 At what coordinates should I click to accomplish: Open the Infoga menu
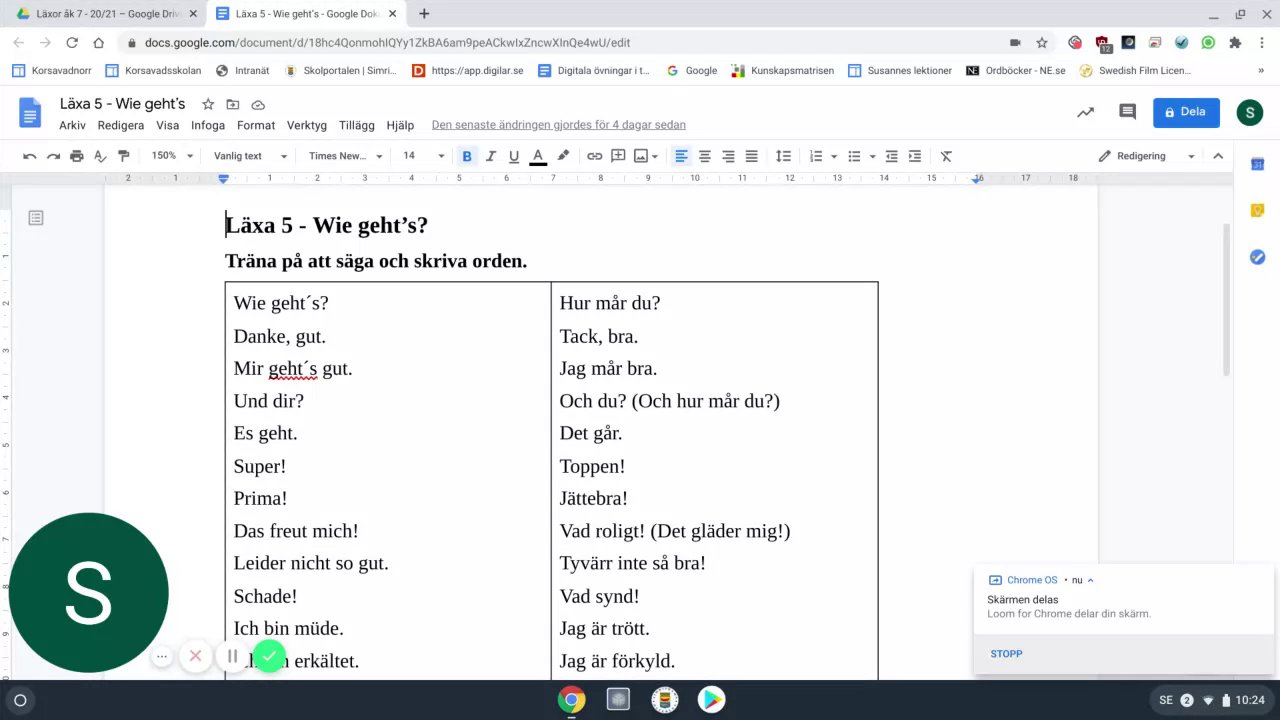208,125
